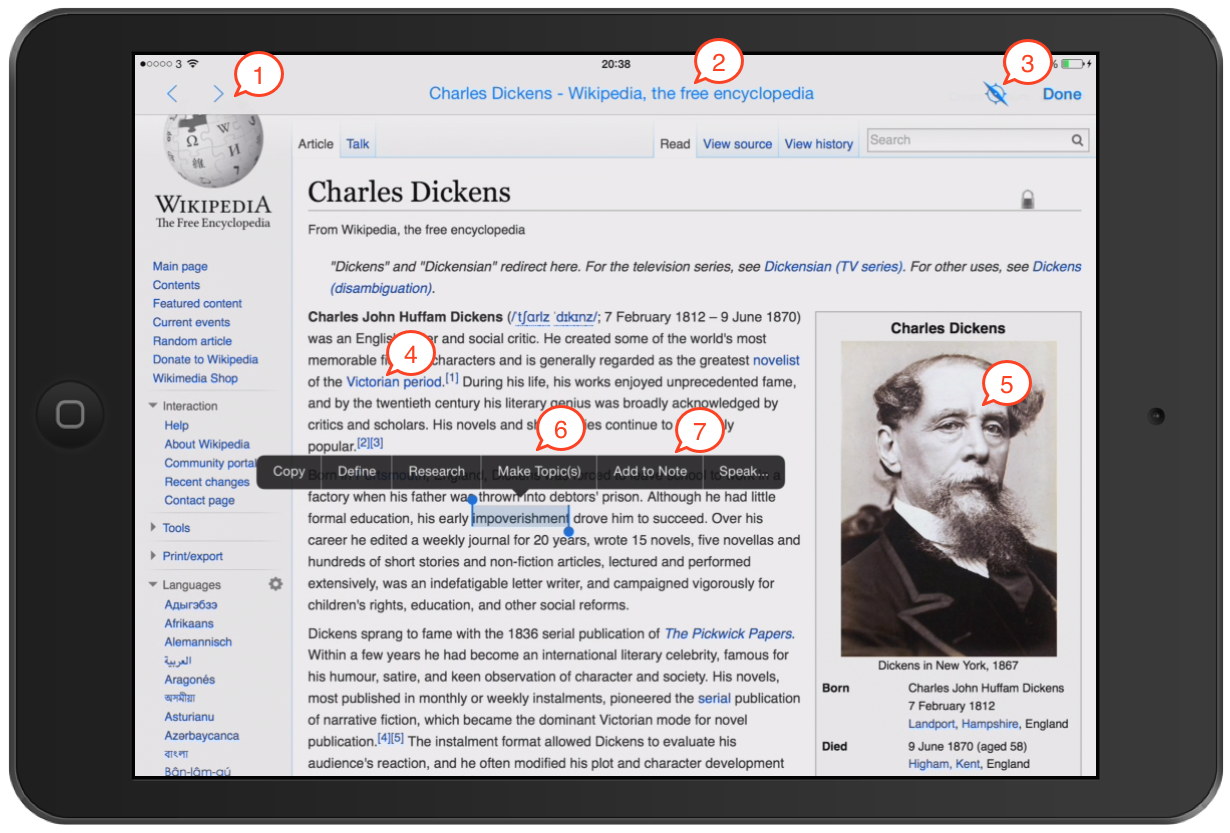Collapse the Interaction sidebar section

click(153, 406)
